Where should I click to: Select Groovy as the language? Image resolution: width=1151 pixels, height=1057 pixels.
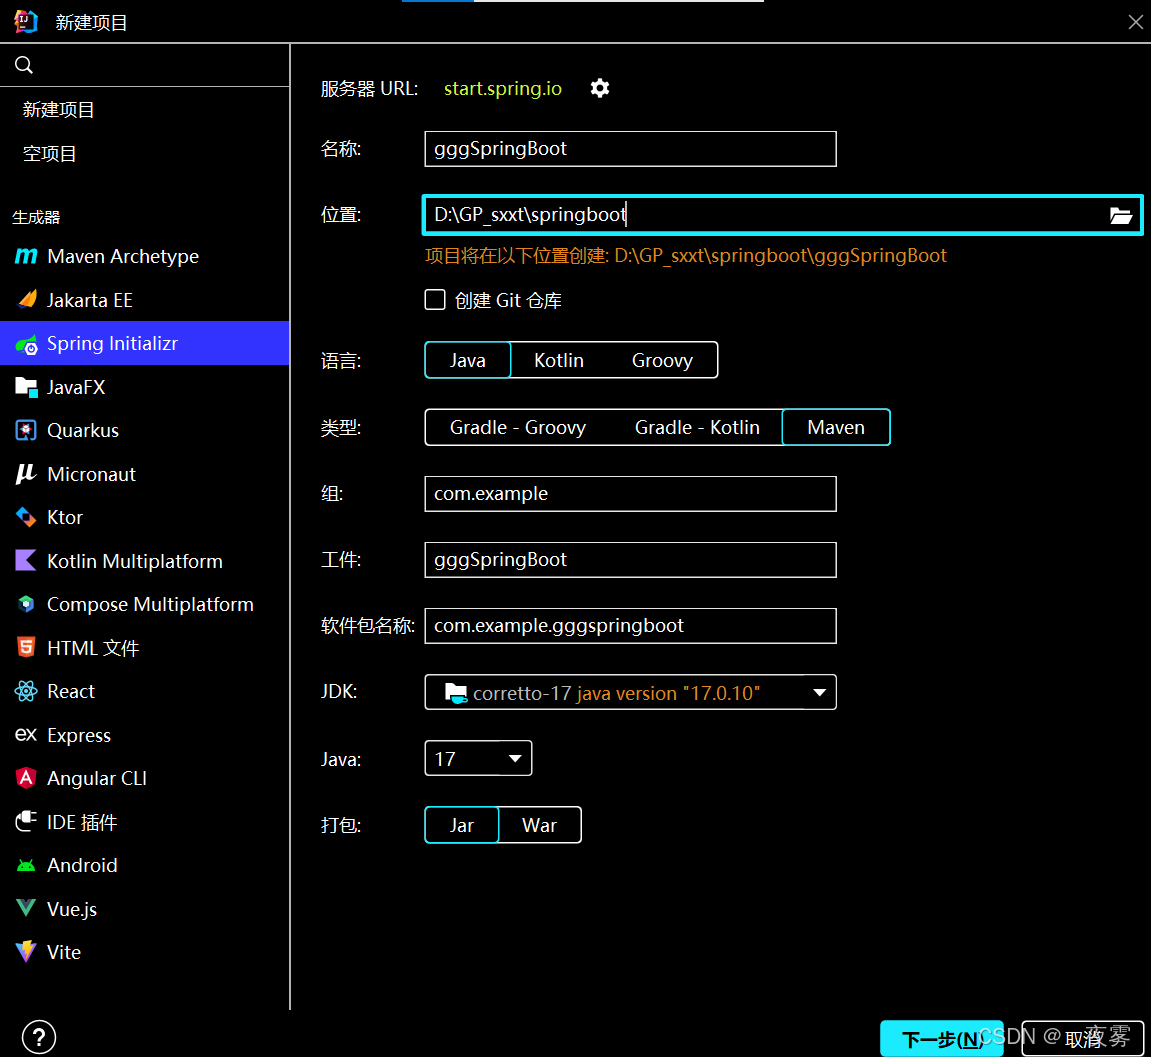tap(662, 360)
